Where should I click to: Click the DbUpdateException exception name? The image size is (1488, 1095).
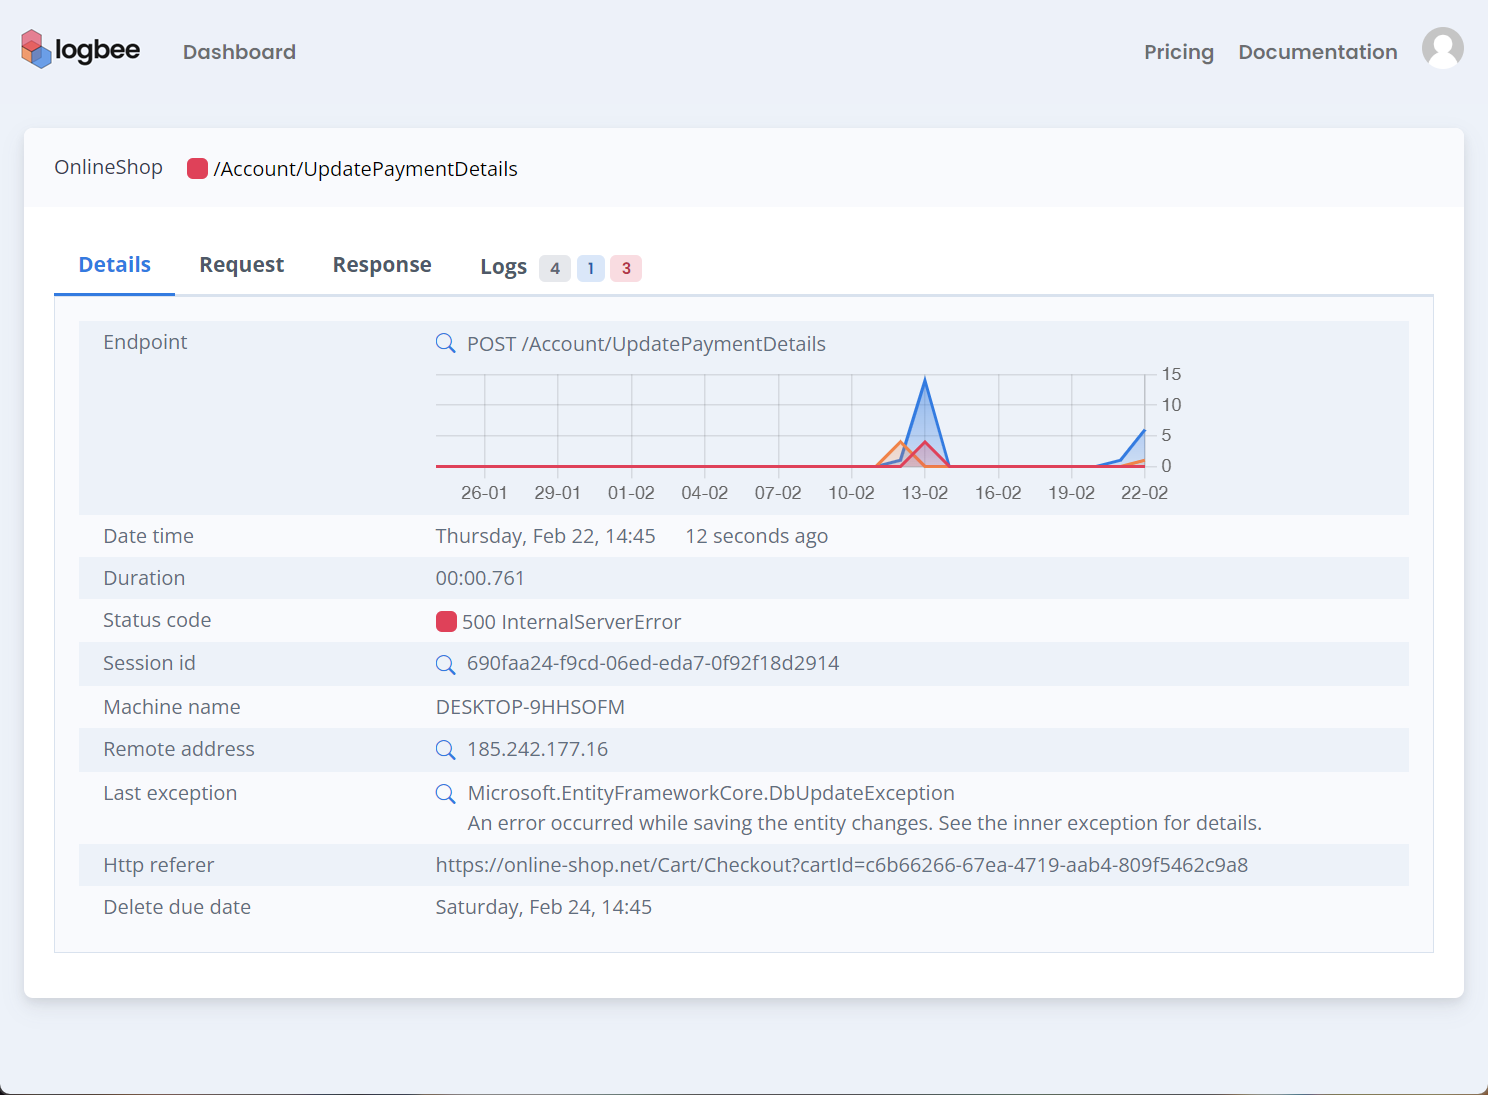[710, 794]
